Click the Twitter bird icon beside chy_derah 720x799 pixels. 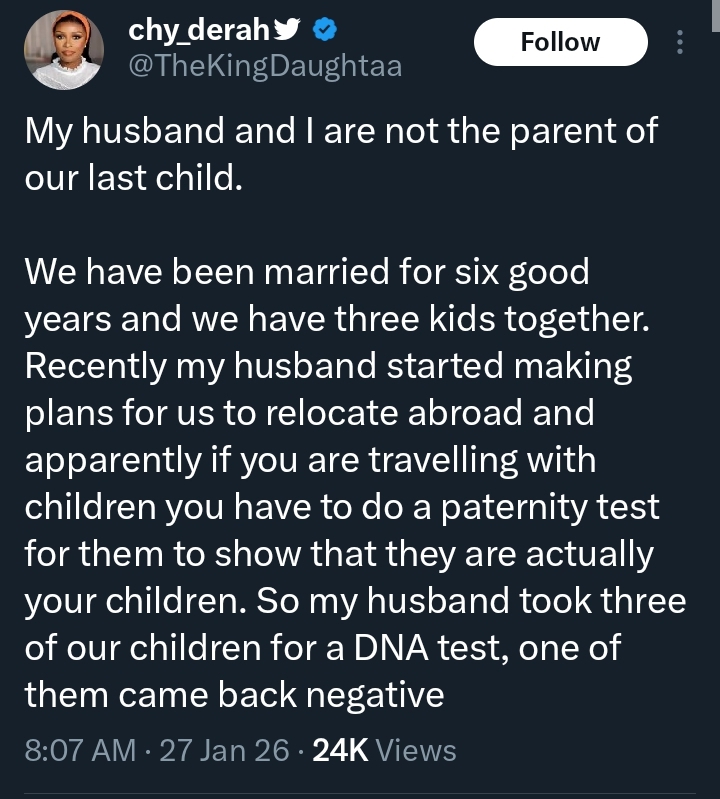tap(286, 31)
